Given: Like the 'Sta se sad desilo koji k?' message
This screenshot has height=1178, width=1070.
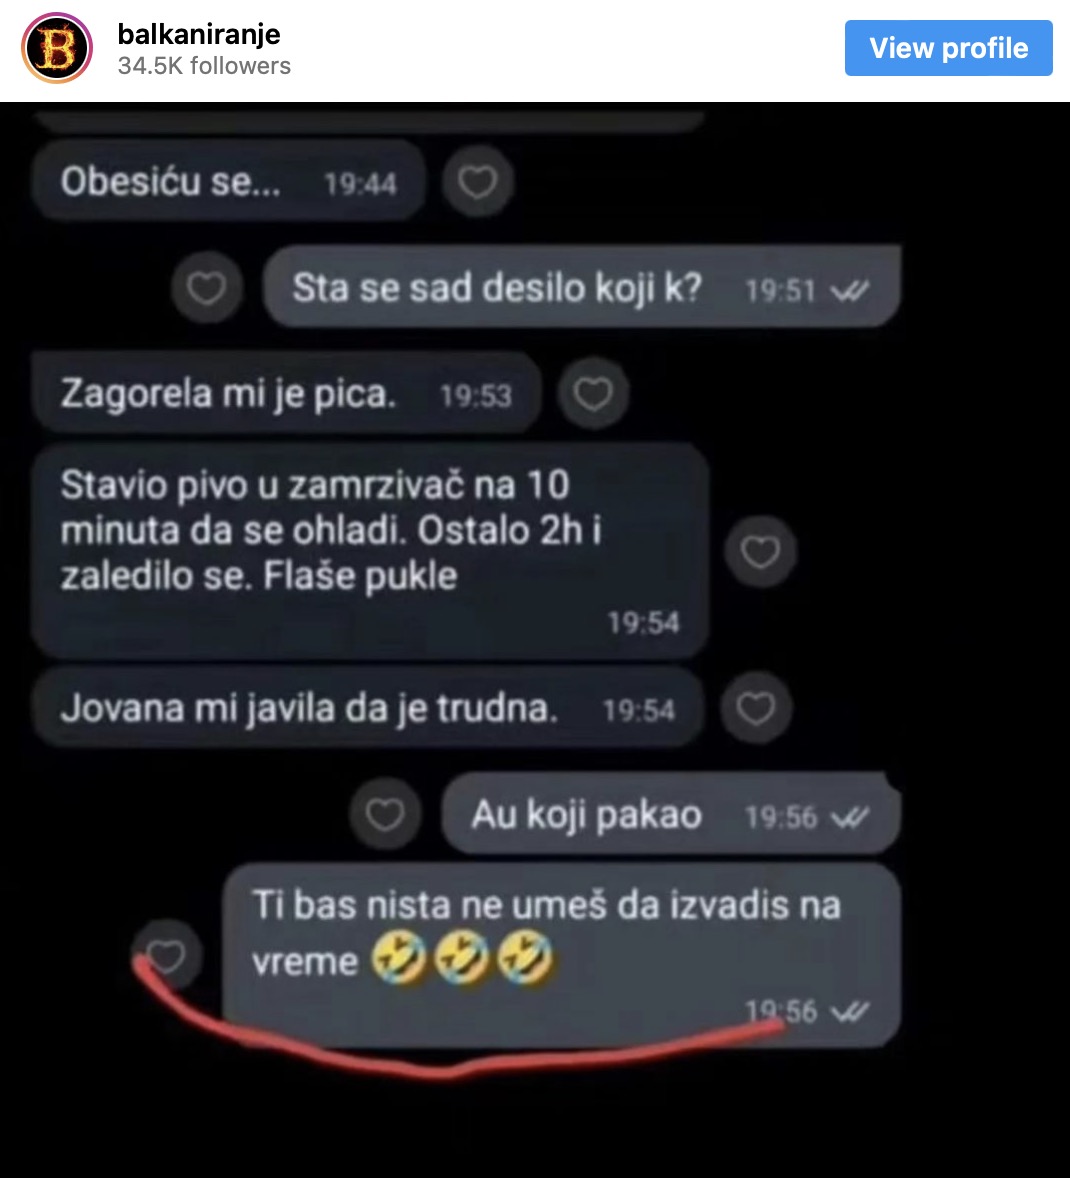Looking at the screenshot, I should [207, 288].
